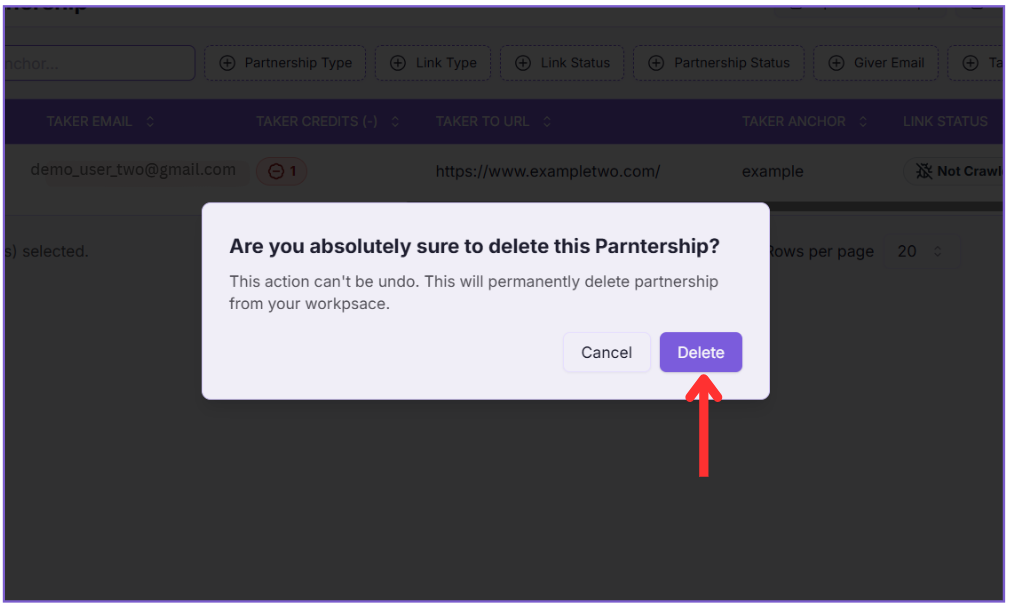The image size is (1011, 606).
Task: Click plus icon on Link Status filter
Action: coord(522,63)
